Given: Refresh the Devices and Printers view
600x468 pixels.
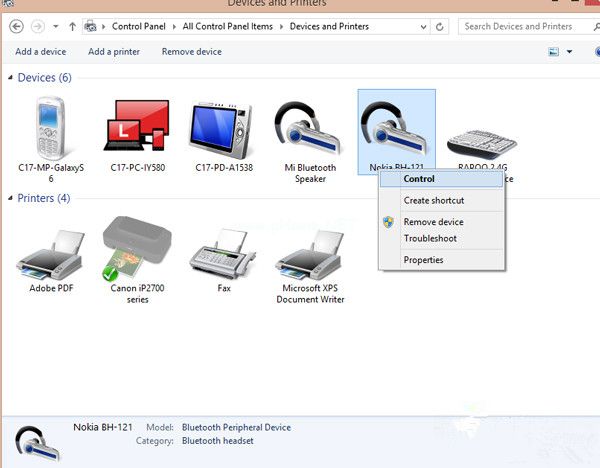Looking at the screenshot, I should [440, 27].
